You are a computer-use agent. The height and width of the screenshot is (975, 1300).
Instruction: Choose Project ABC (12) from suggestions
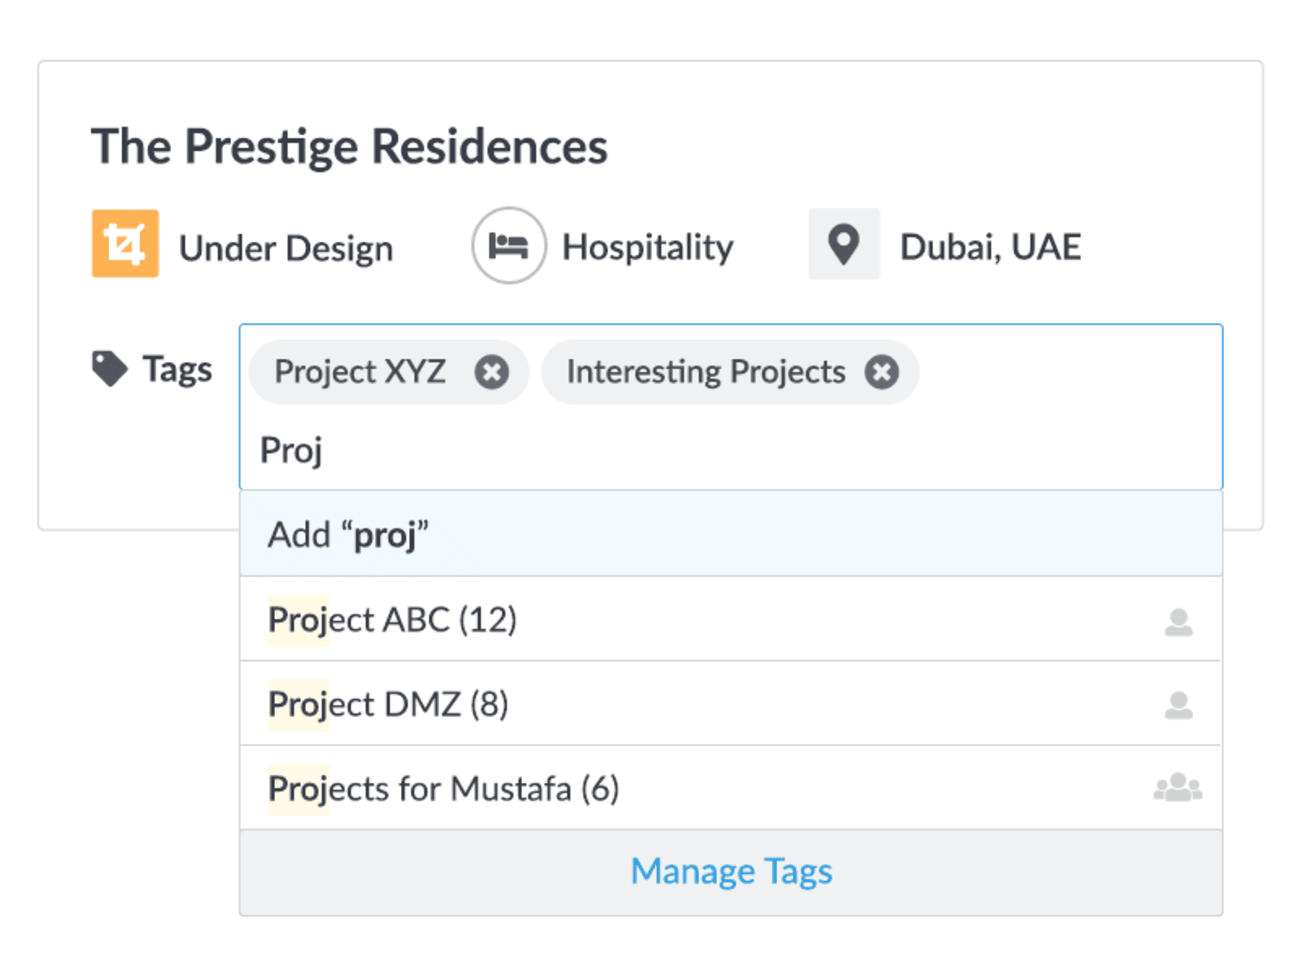pos(731,619)
